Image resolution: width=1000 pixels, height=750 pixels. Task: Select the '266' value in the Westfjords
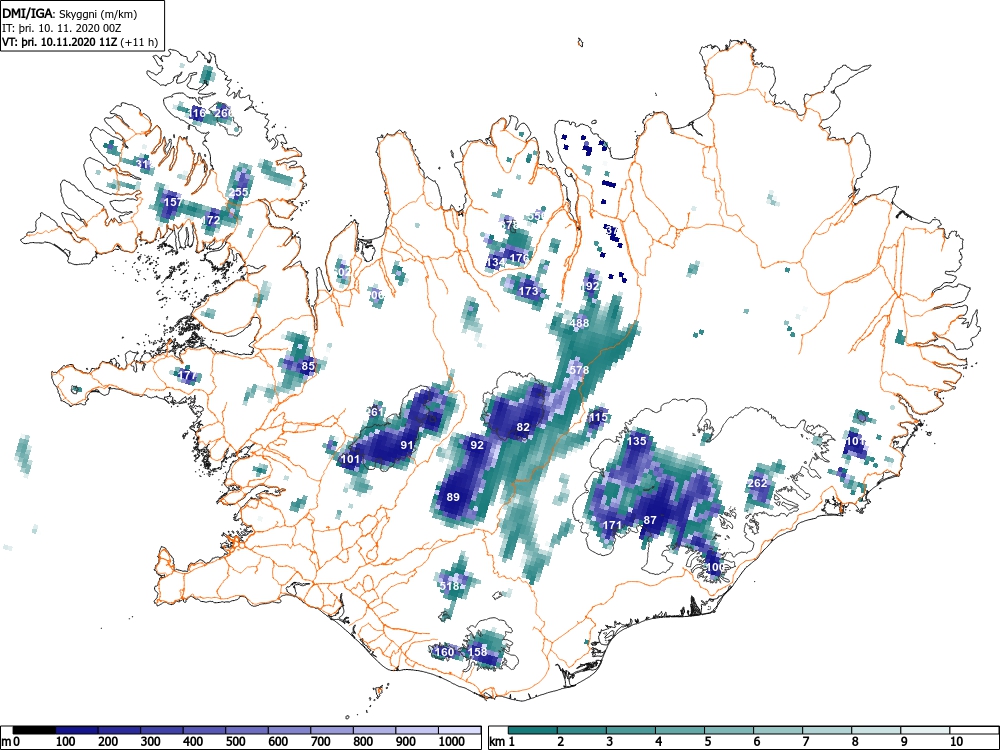(224, 114)
